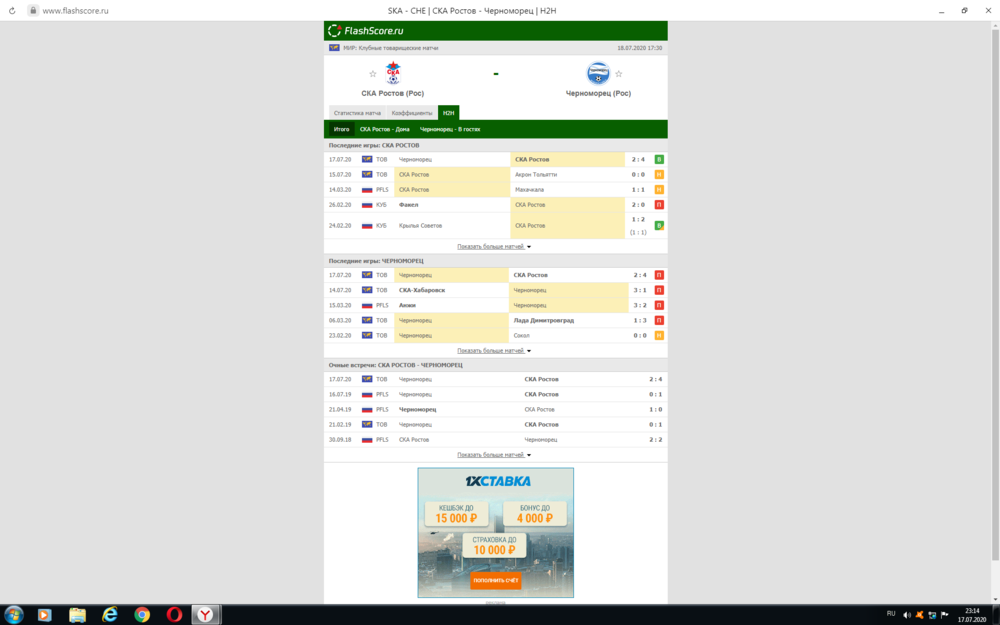Expand more matches under Черноморец games
Viewport: 1000px width, 625px height.
(x=494, y=351)
